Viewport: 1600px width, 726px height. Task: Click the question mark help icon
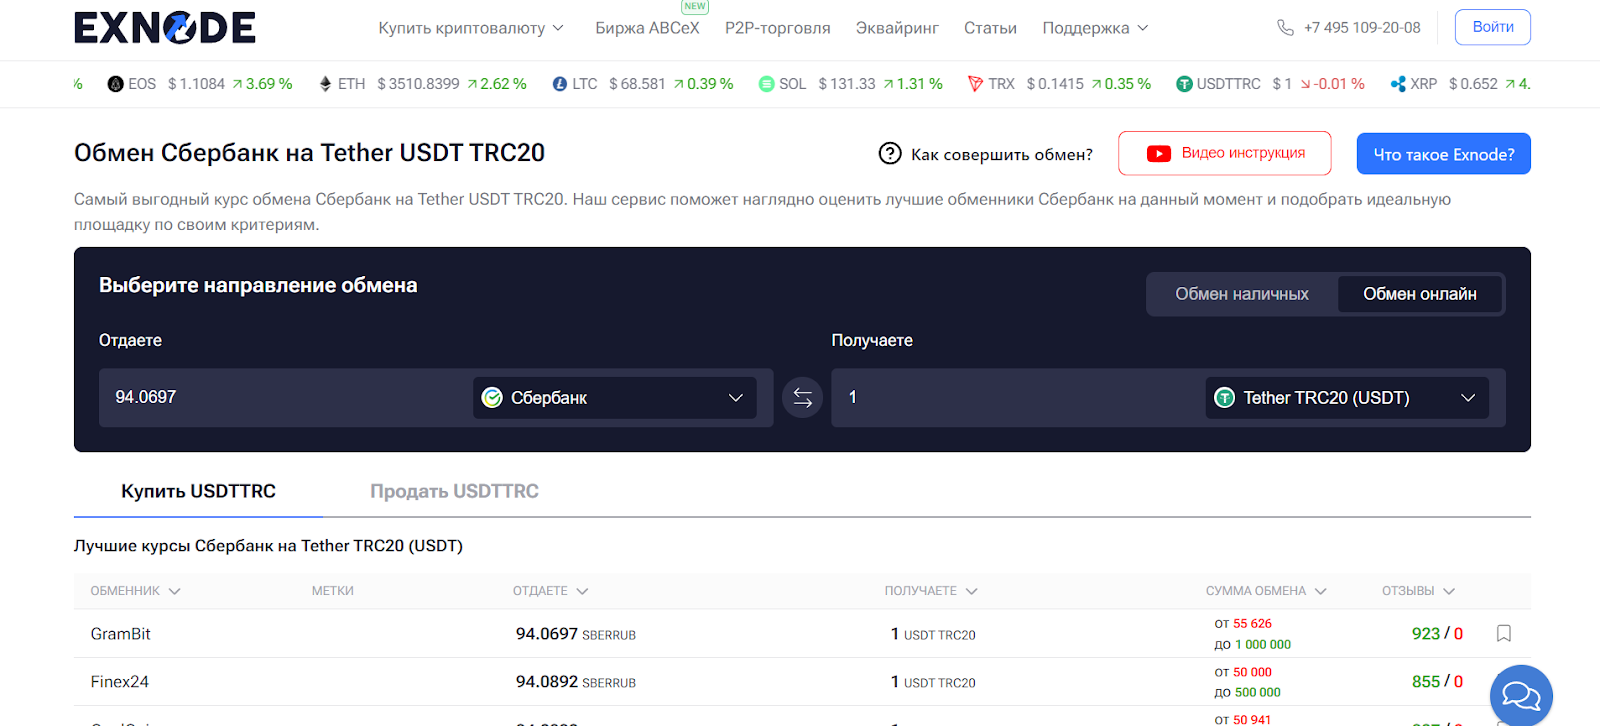890,153
